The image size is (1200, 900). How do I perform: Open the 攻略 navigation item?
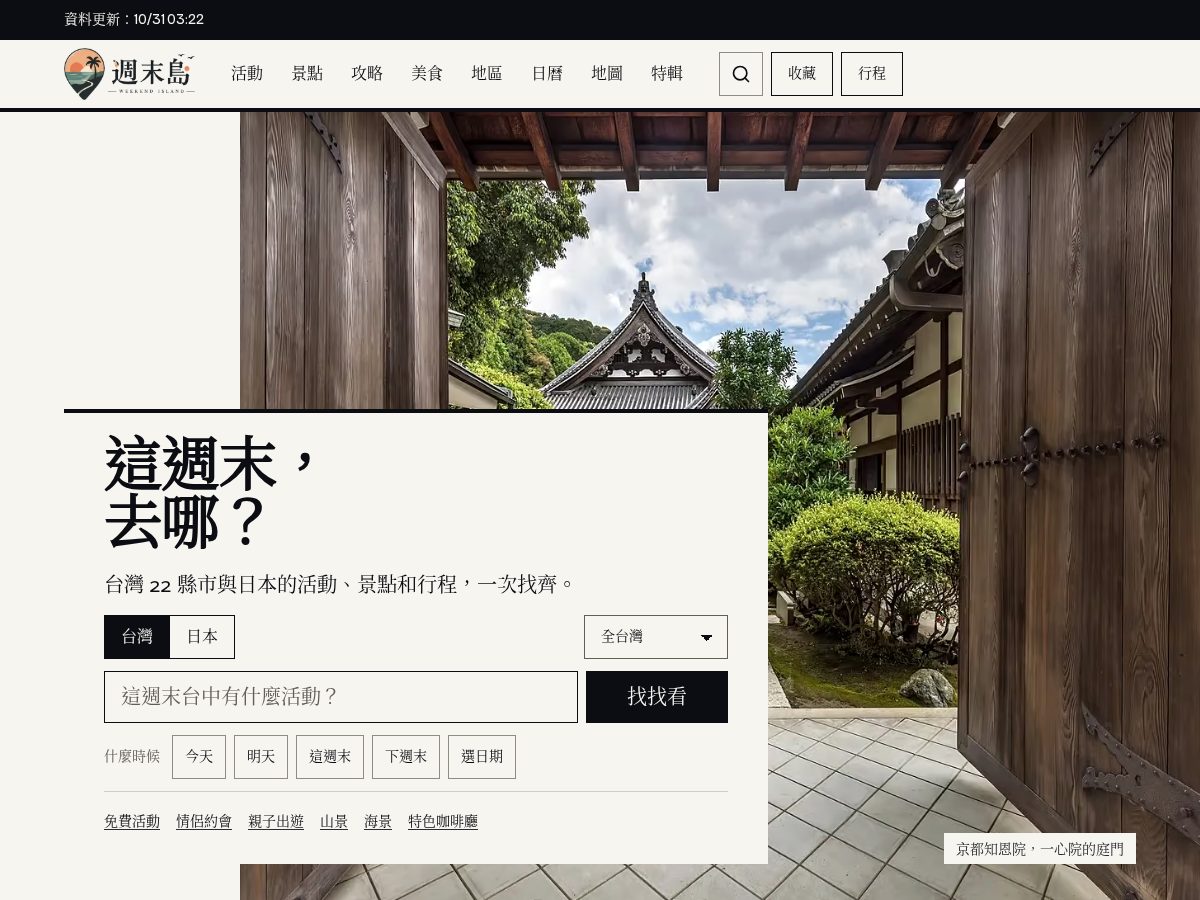(x=367, y=74)
